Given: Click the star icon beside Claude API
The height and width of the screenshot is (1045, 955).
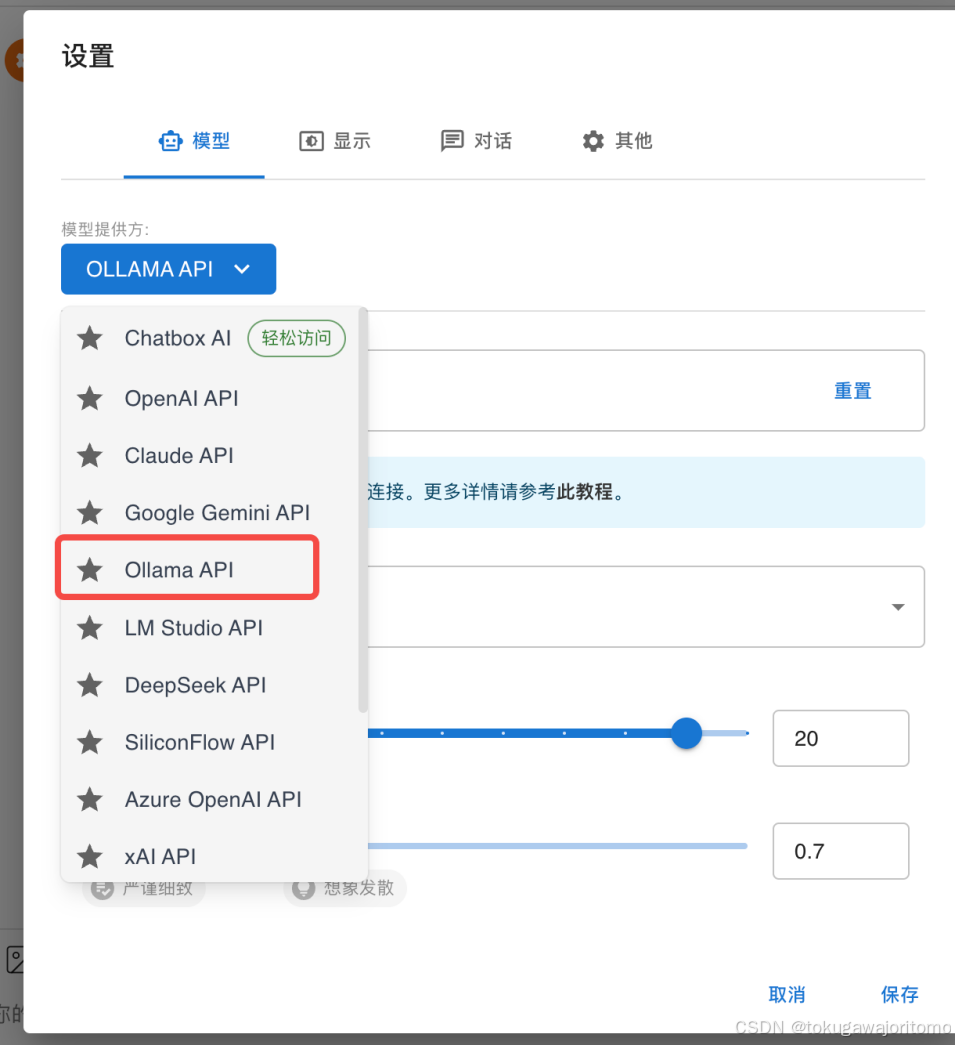Looking at the screenshot, I should (89, 456).
